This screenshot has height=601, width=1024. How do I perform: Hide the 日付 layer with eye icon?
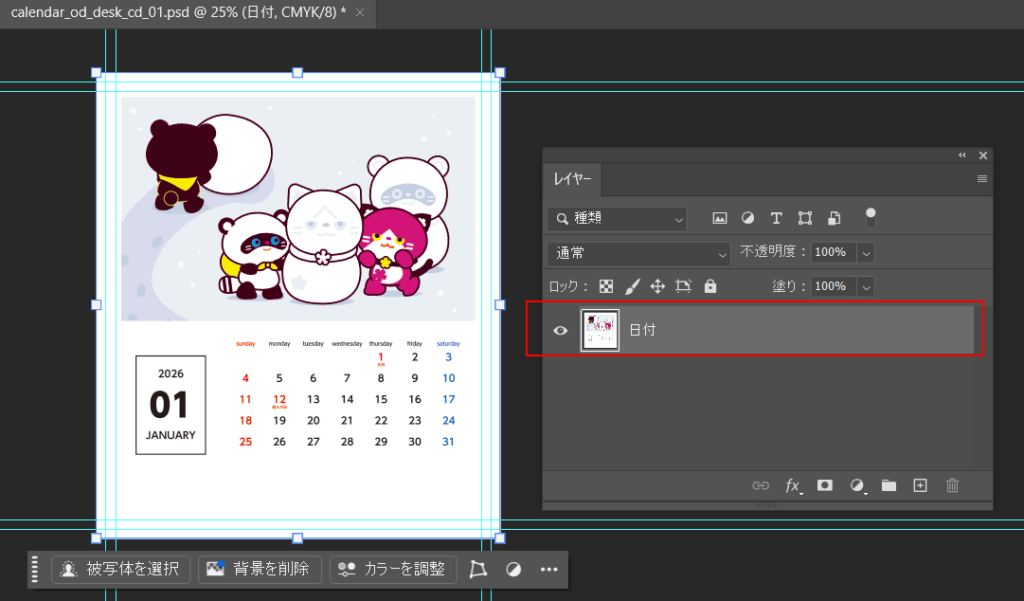coord(561,330)
